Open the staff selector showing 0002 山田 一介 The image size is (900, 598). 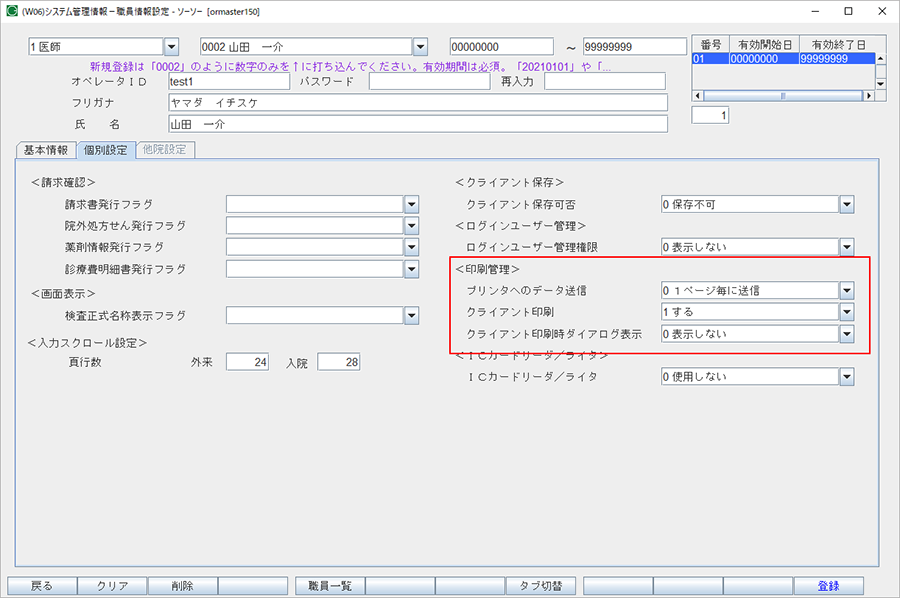tap(420, 46)
